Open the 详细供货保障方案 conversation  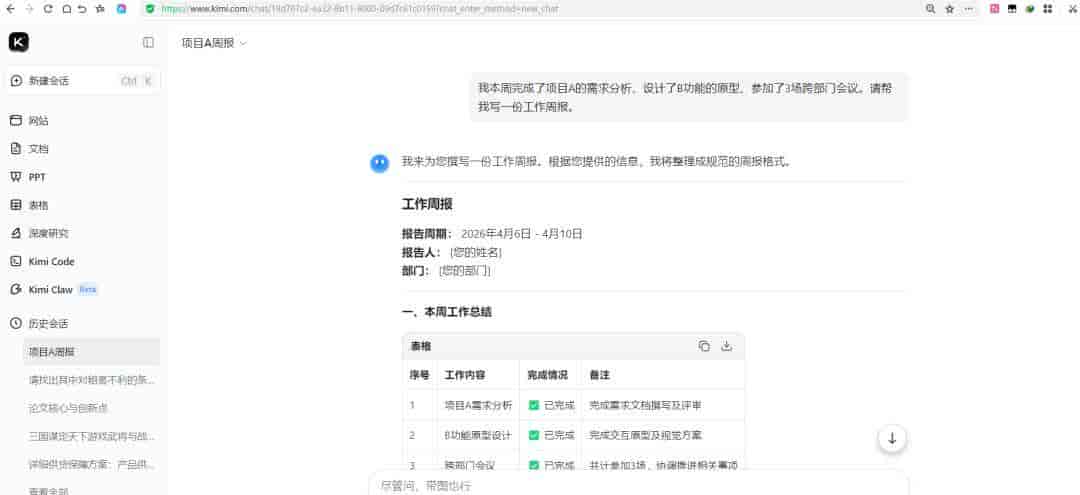(91, 465)
